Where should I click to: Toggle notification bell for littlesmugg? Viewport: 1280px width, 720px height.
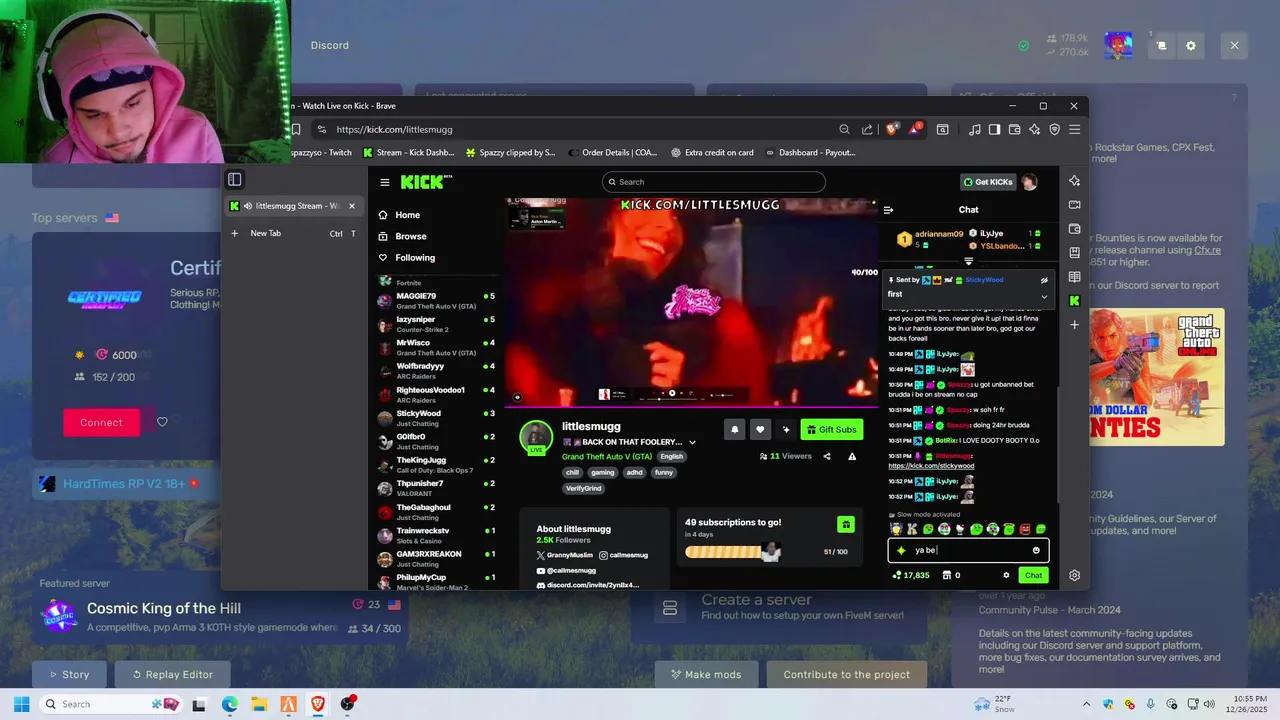pyautogui.click(x=734, y=429)
